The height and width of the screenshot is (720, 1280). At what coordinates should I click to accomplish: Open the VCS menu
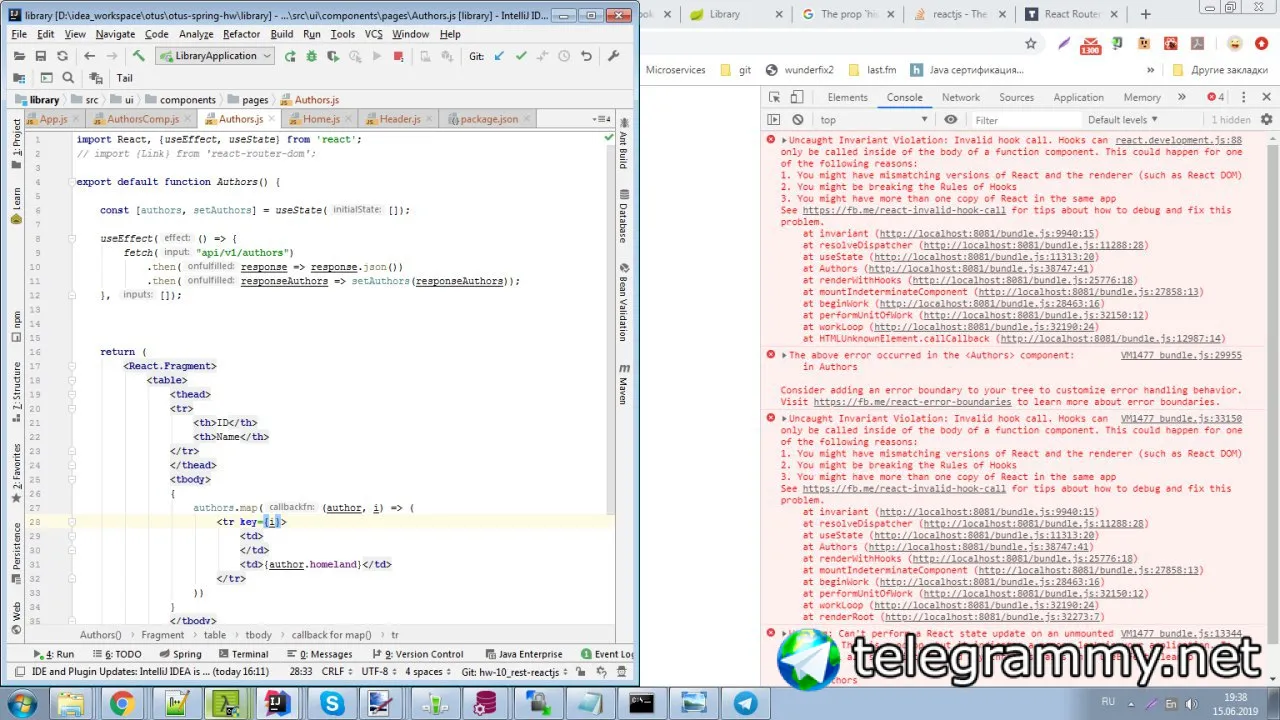(373, 34)
